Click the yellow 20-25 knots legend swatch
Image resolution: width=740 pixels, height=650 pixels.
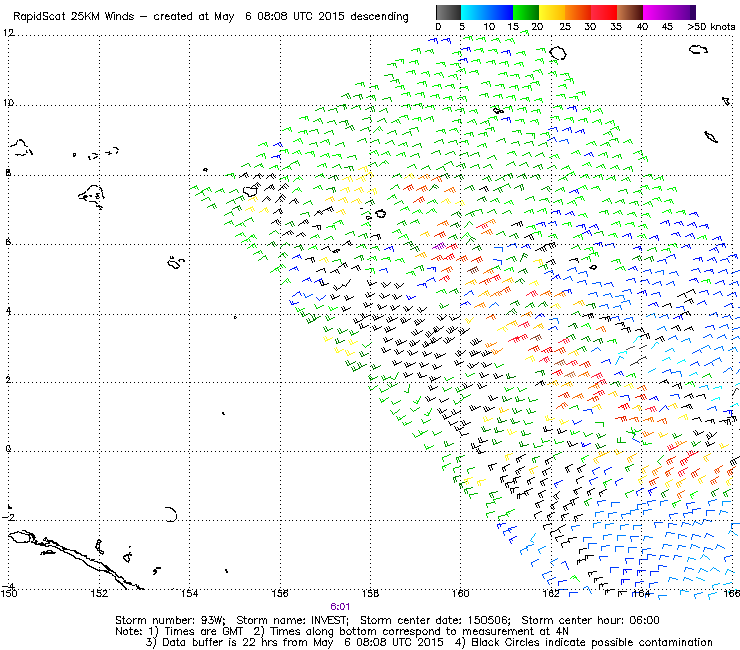click(x=552, y=12)
